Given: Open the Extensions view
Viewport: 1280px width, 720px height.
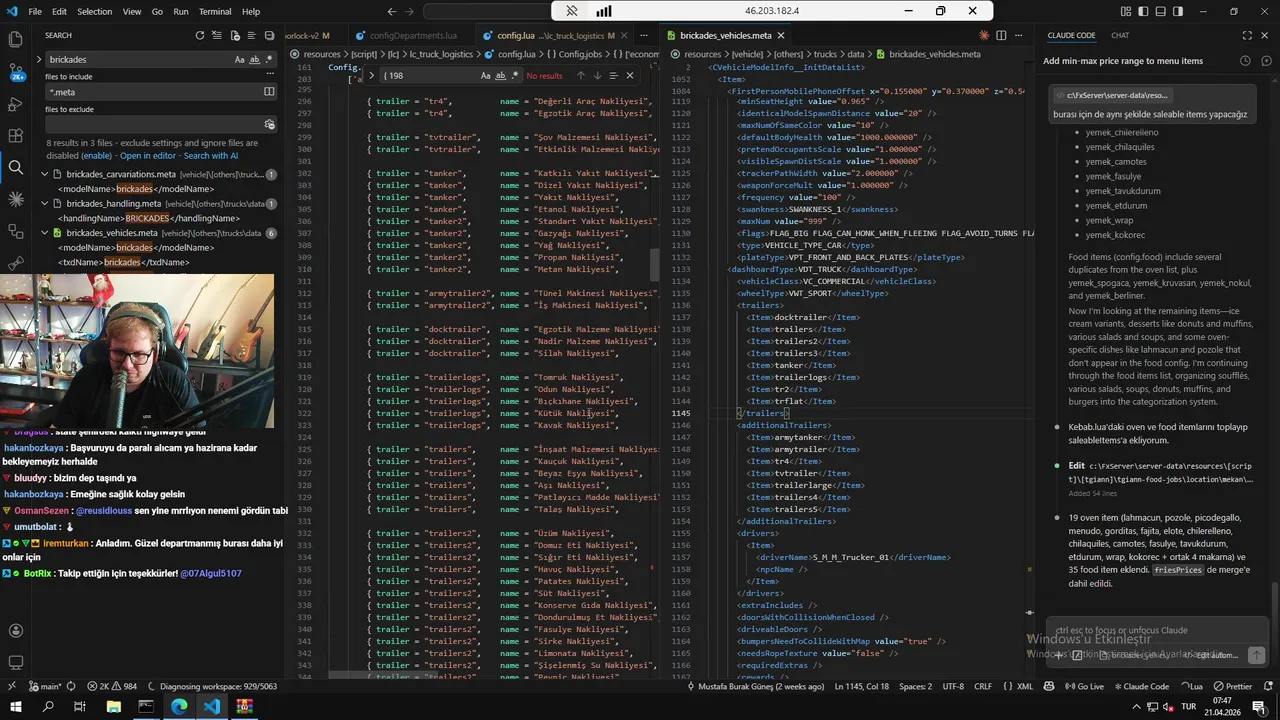Looking at the screenshot, I should (x=16, y=136).
